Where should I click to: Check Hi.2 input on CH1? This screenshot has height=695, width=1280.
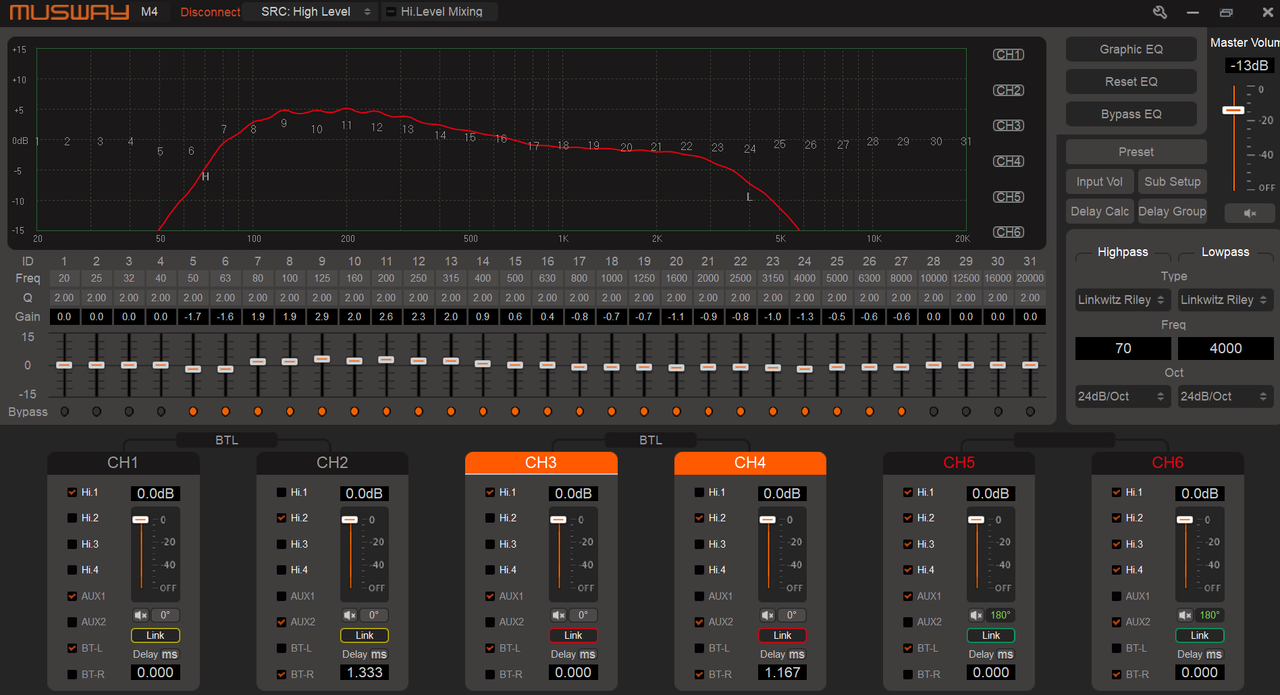pyautogui.click(x=72, y=518)
